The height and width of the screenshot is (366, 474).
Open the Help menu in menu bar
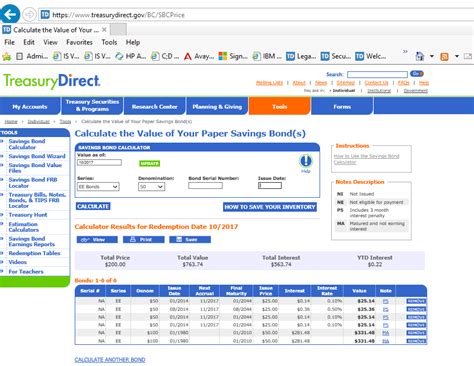133,42
